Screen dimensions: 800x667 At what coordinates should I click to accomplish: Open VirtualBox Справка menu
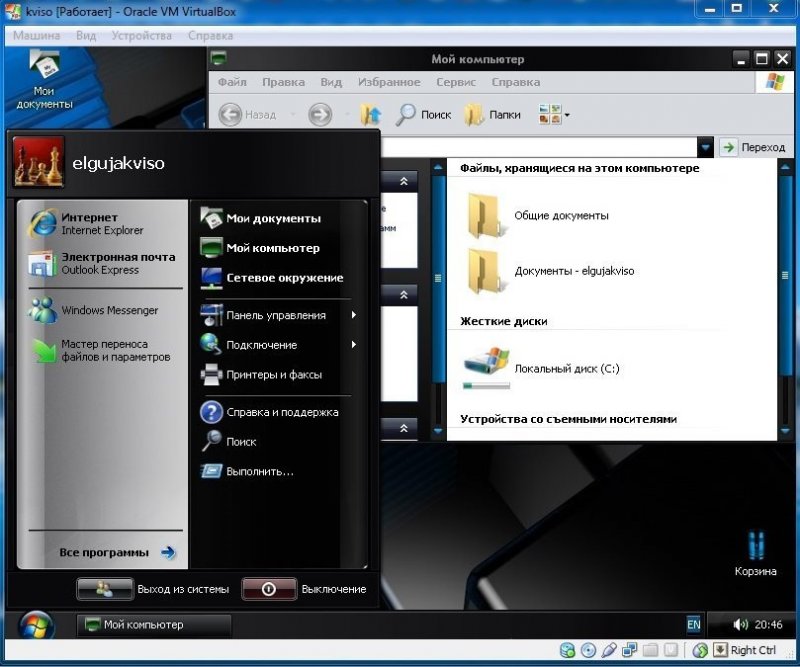[x=210, y=35]
